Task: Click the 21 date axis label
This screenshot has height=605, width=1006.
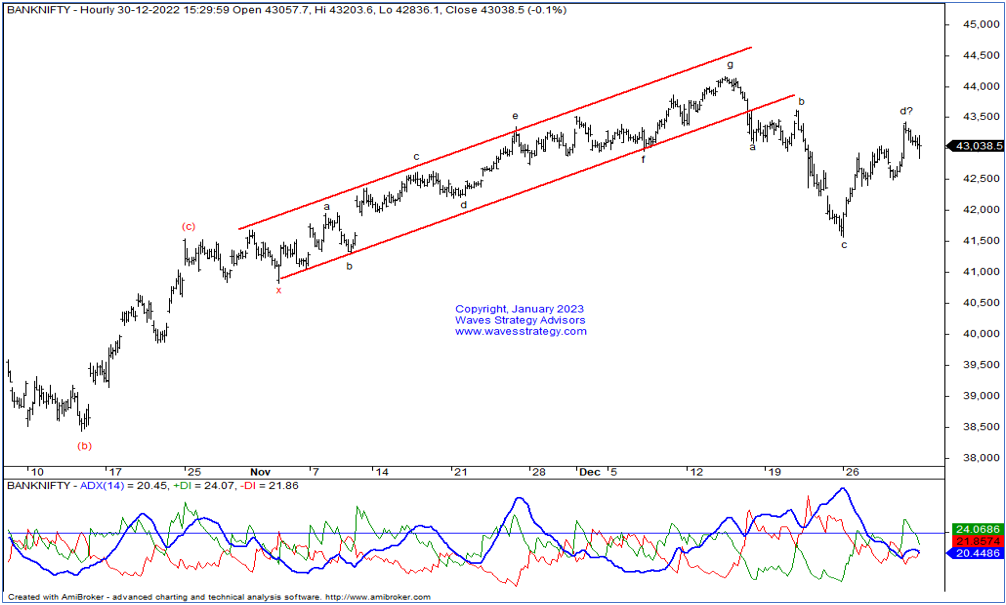Action: [460, 472]
